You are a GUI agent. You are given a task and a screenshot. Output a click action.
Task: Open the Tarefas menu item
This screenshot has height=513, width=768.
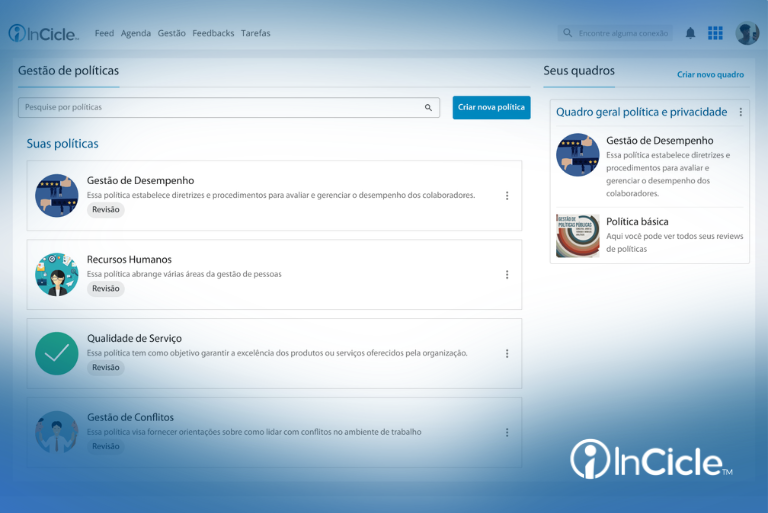[256, 33]
